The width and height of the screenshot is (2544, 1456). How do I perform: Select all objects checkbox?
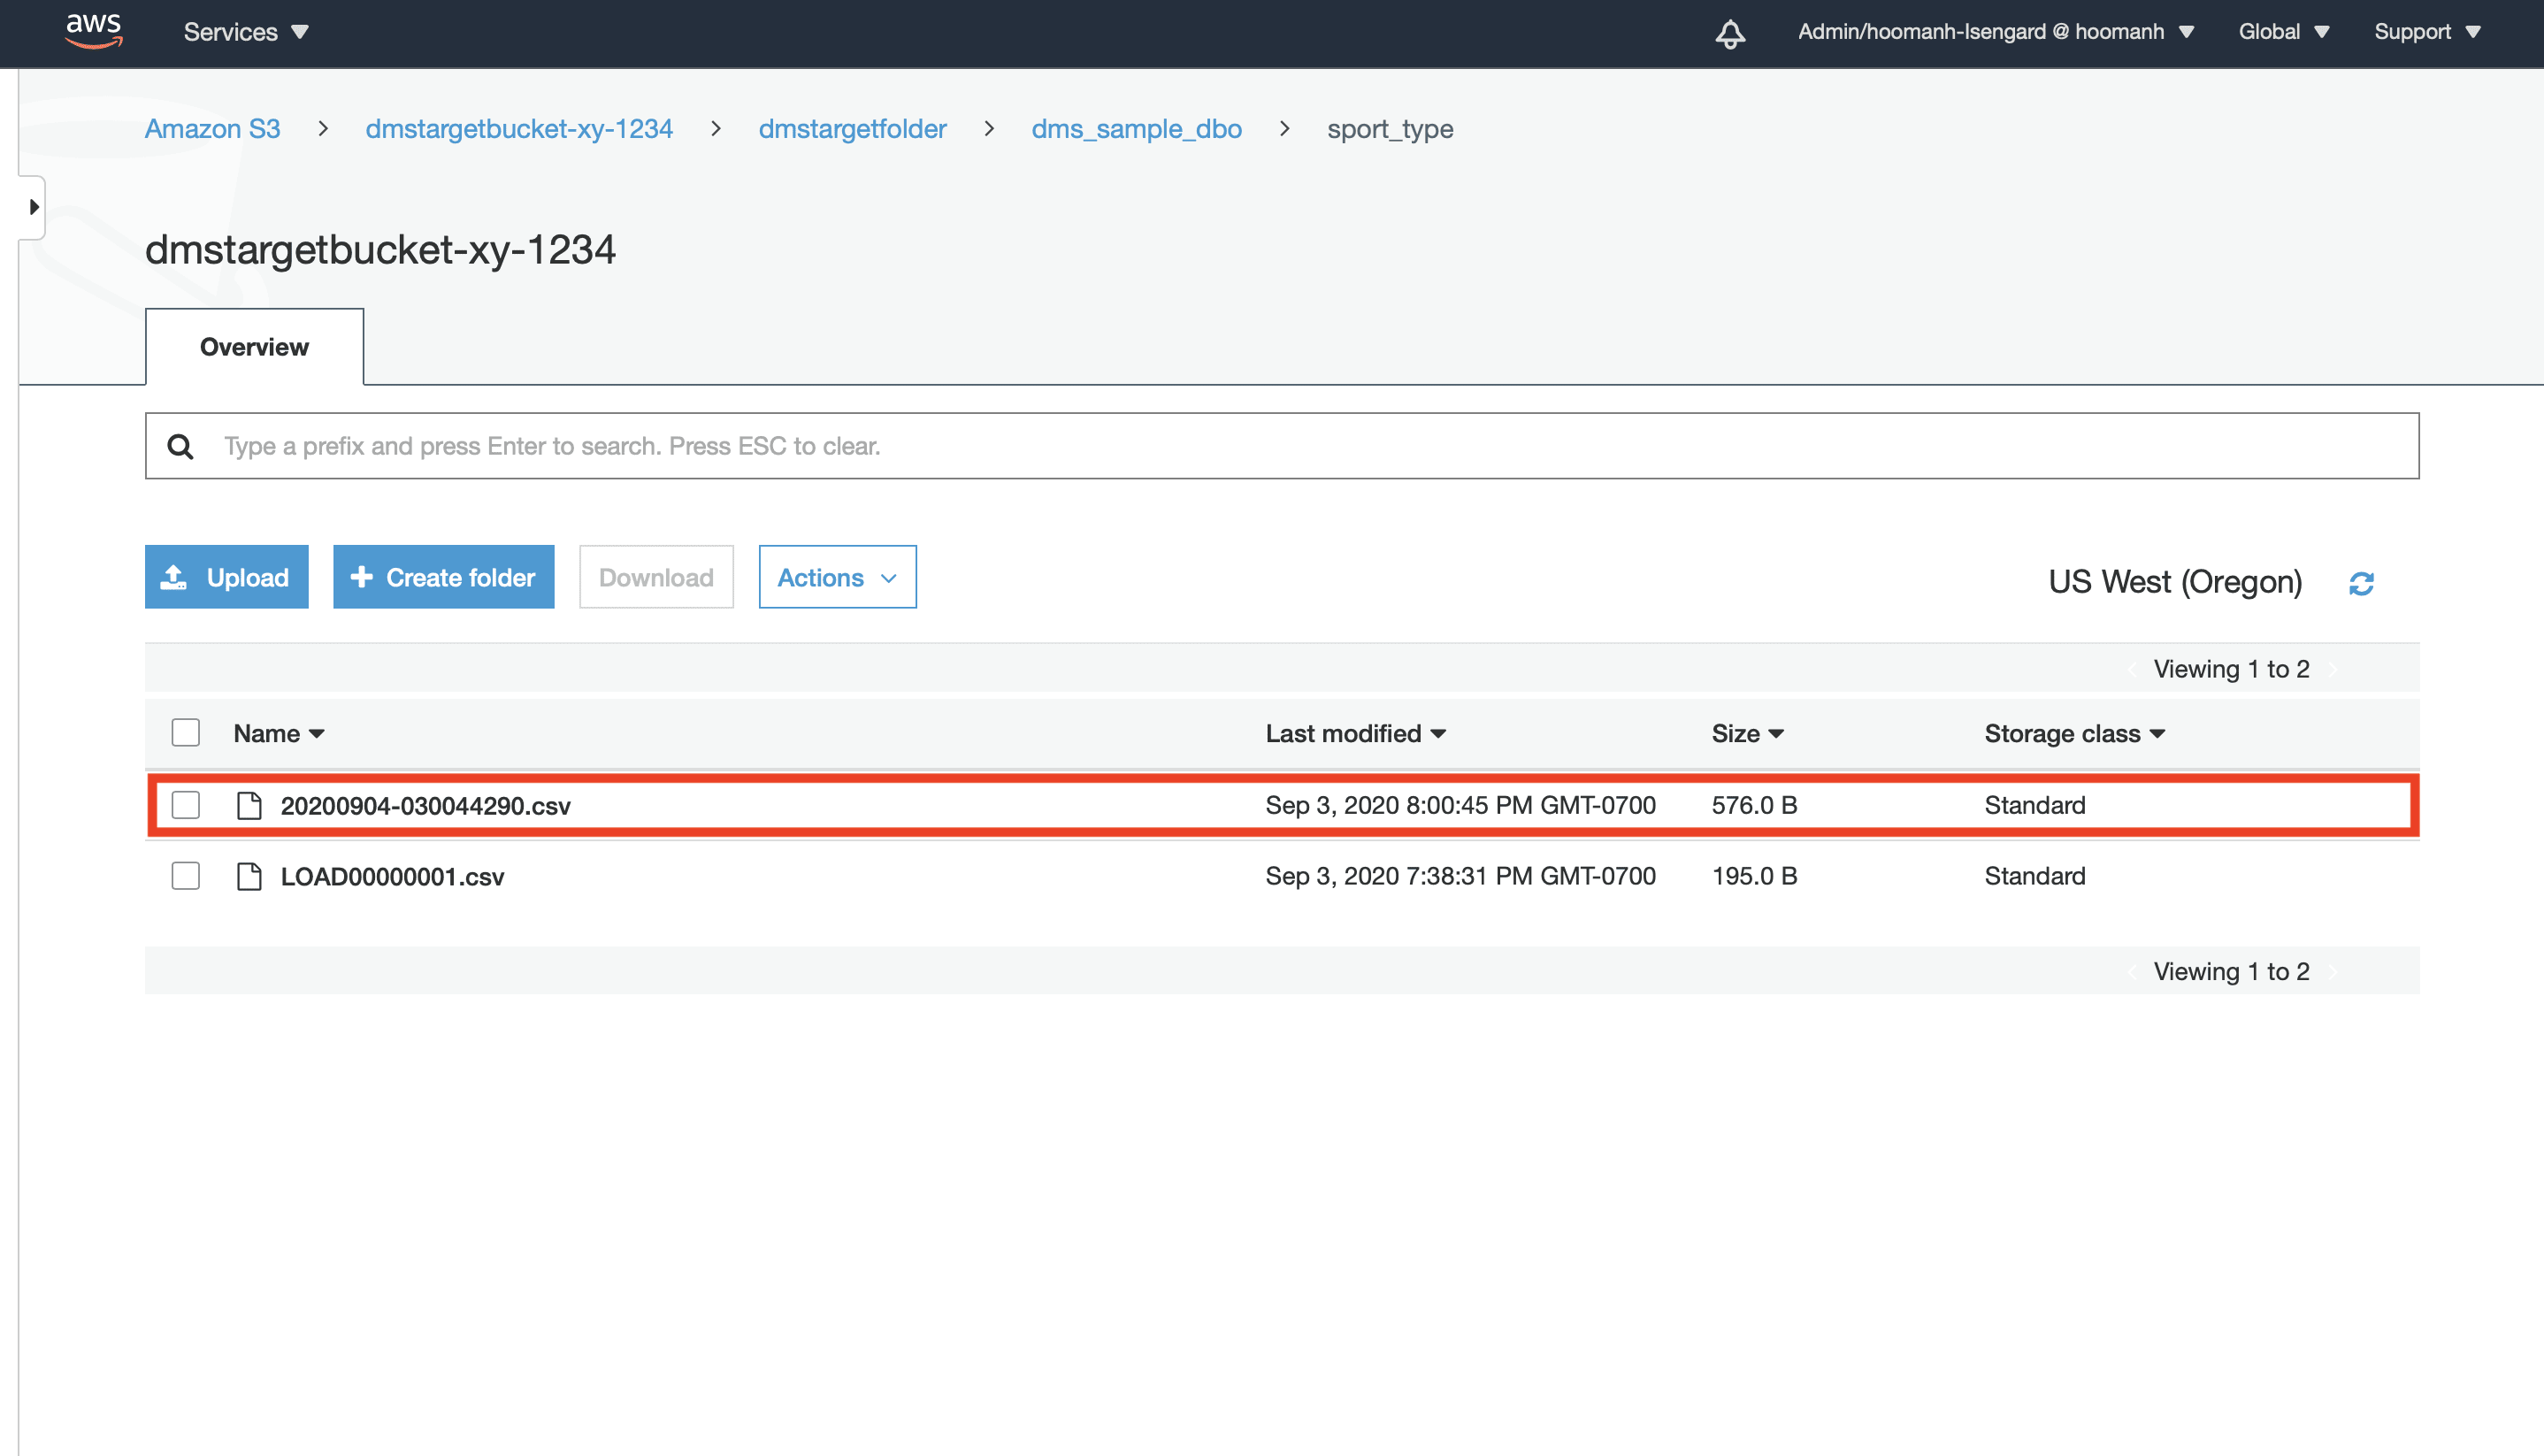coord(186,733)
